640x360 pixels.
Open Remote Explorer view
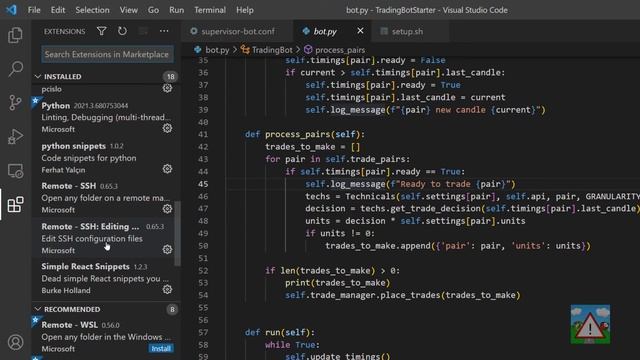(16, 171)
